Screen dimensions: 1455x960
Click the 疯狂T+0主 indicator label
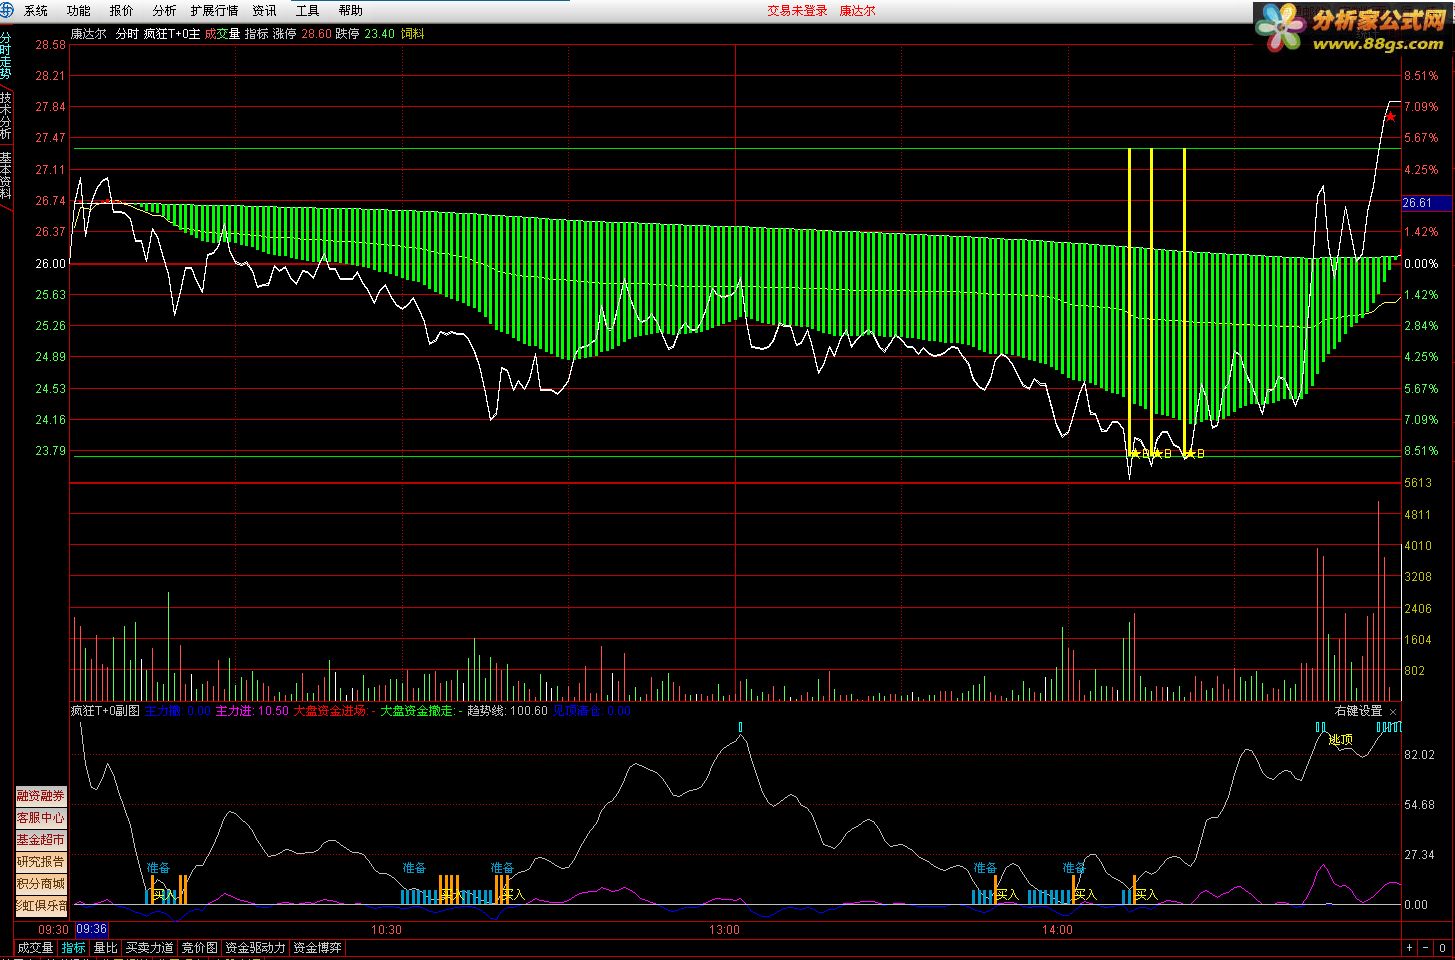point(172,34)
